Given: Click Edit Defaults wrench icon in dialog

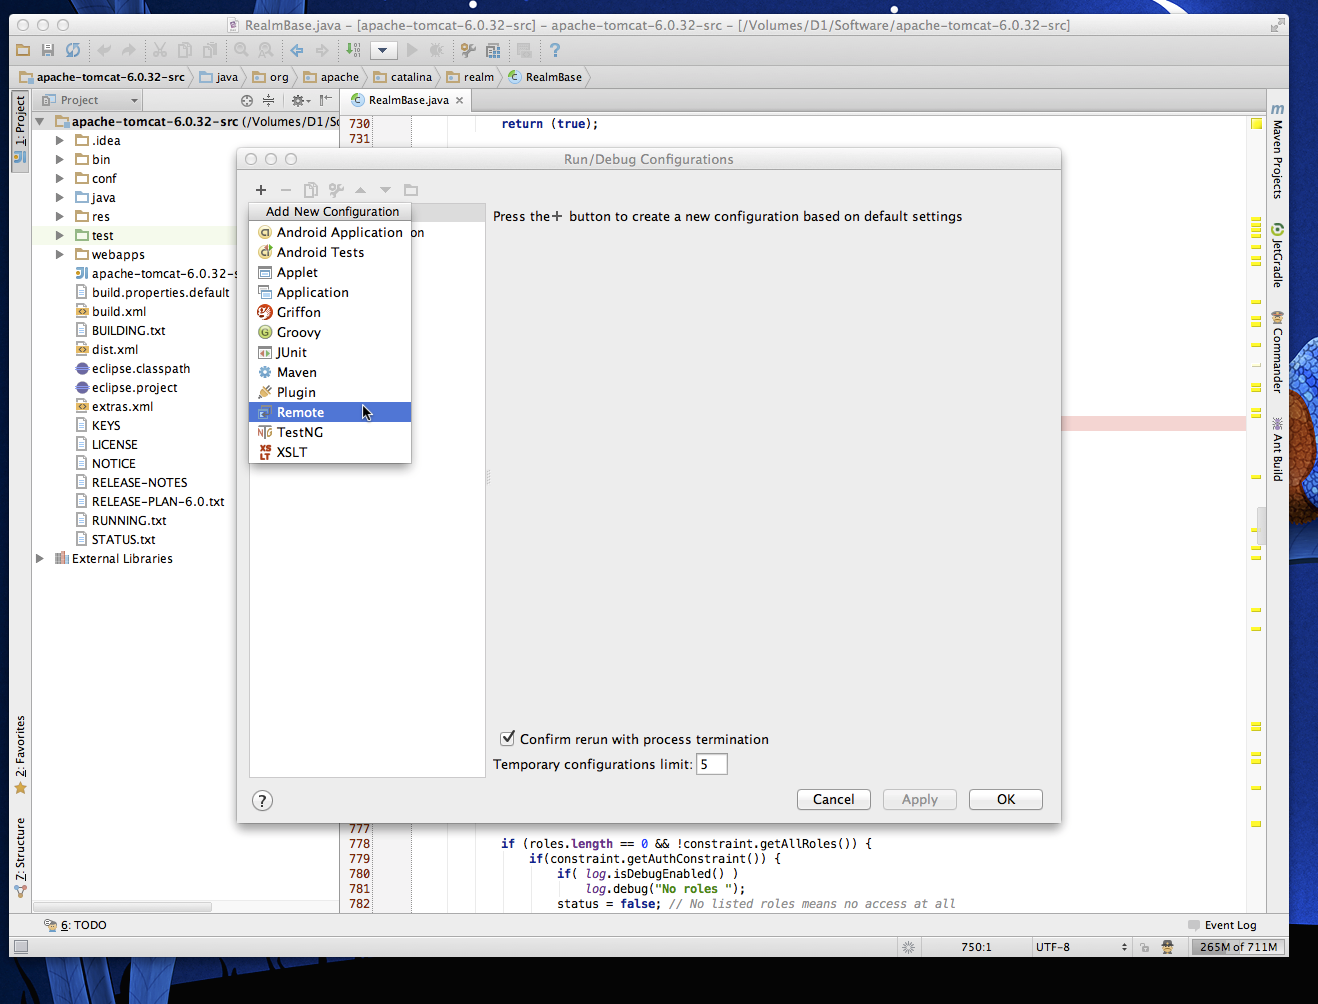Looking at the screenshot, I should [336, 190].
